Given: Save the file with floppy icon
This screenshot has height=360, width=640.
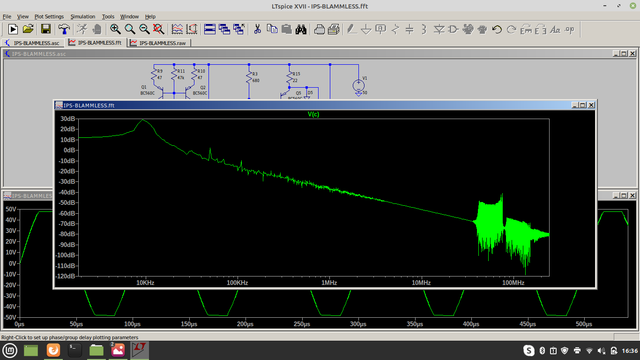Looking at the screenshot, I should tap(46, 29).
